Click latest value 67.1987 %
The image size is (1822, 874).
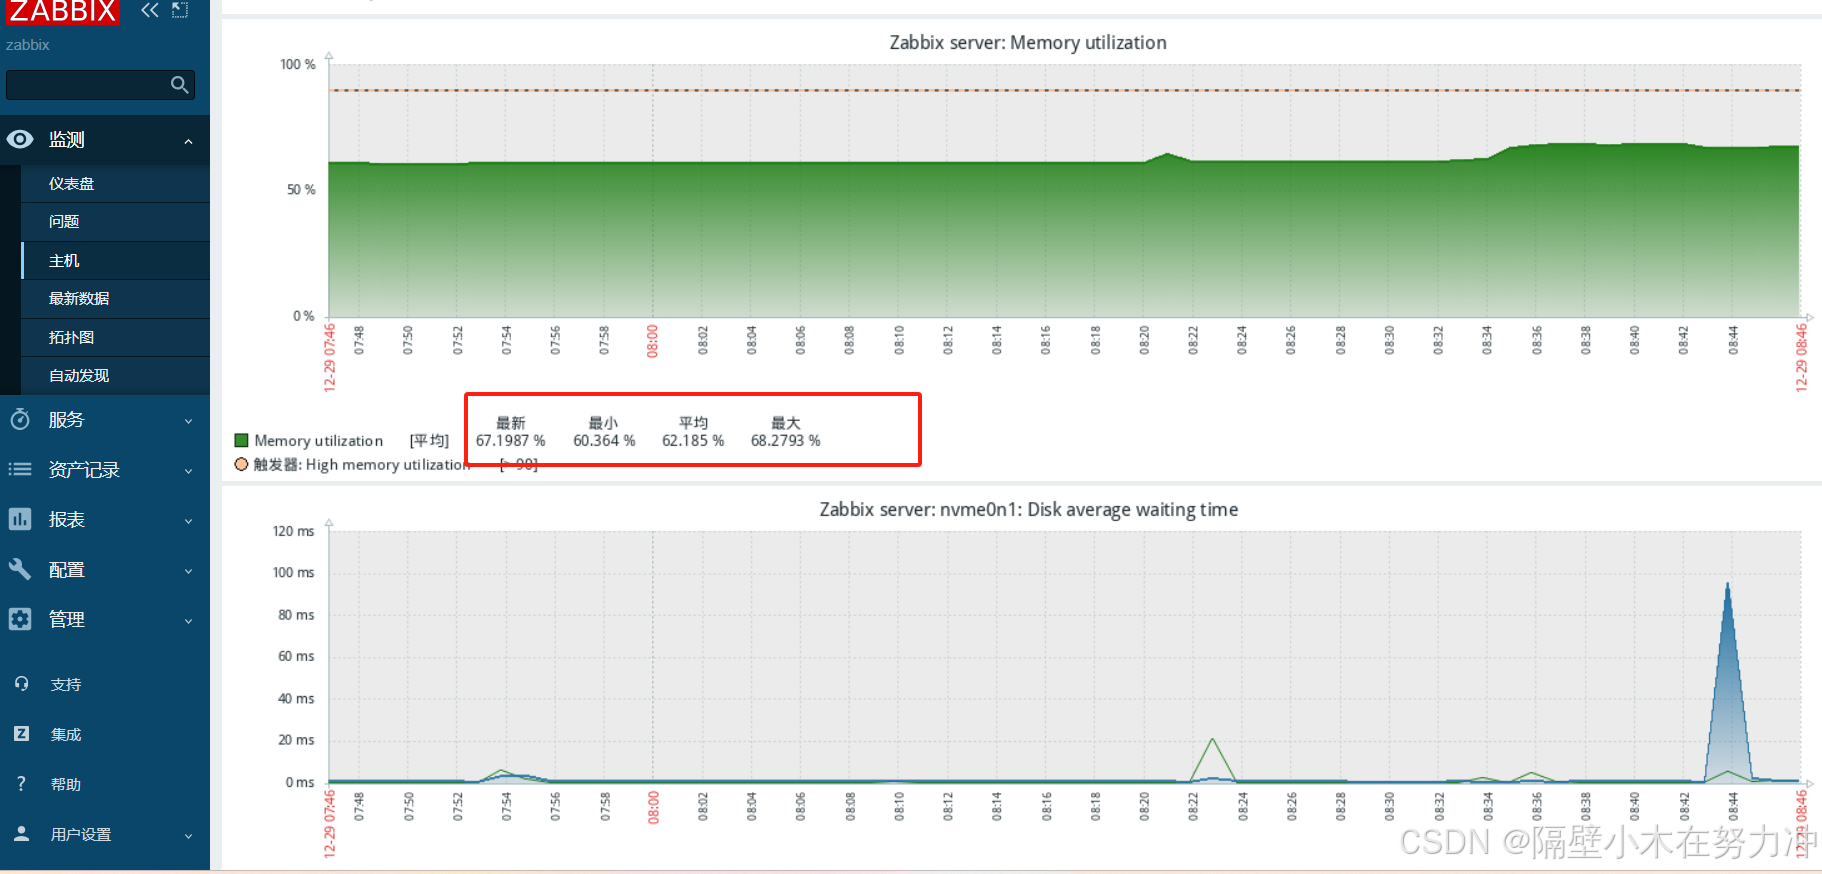tap(511, 441)
